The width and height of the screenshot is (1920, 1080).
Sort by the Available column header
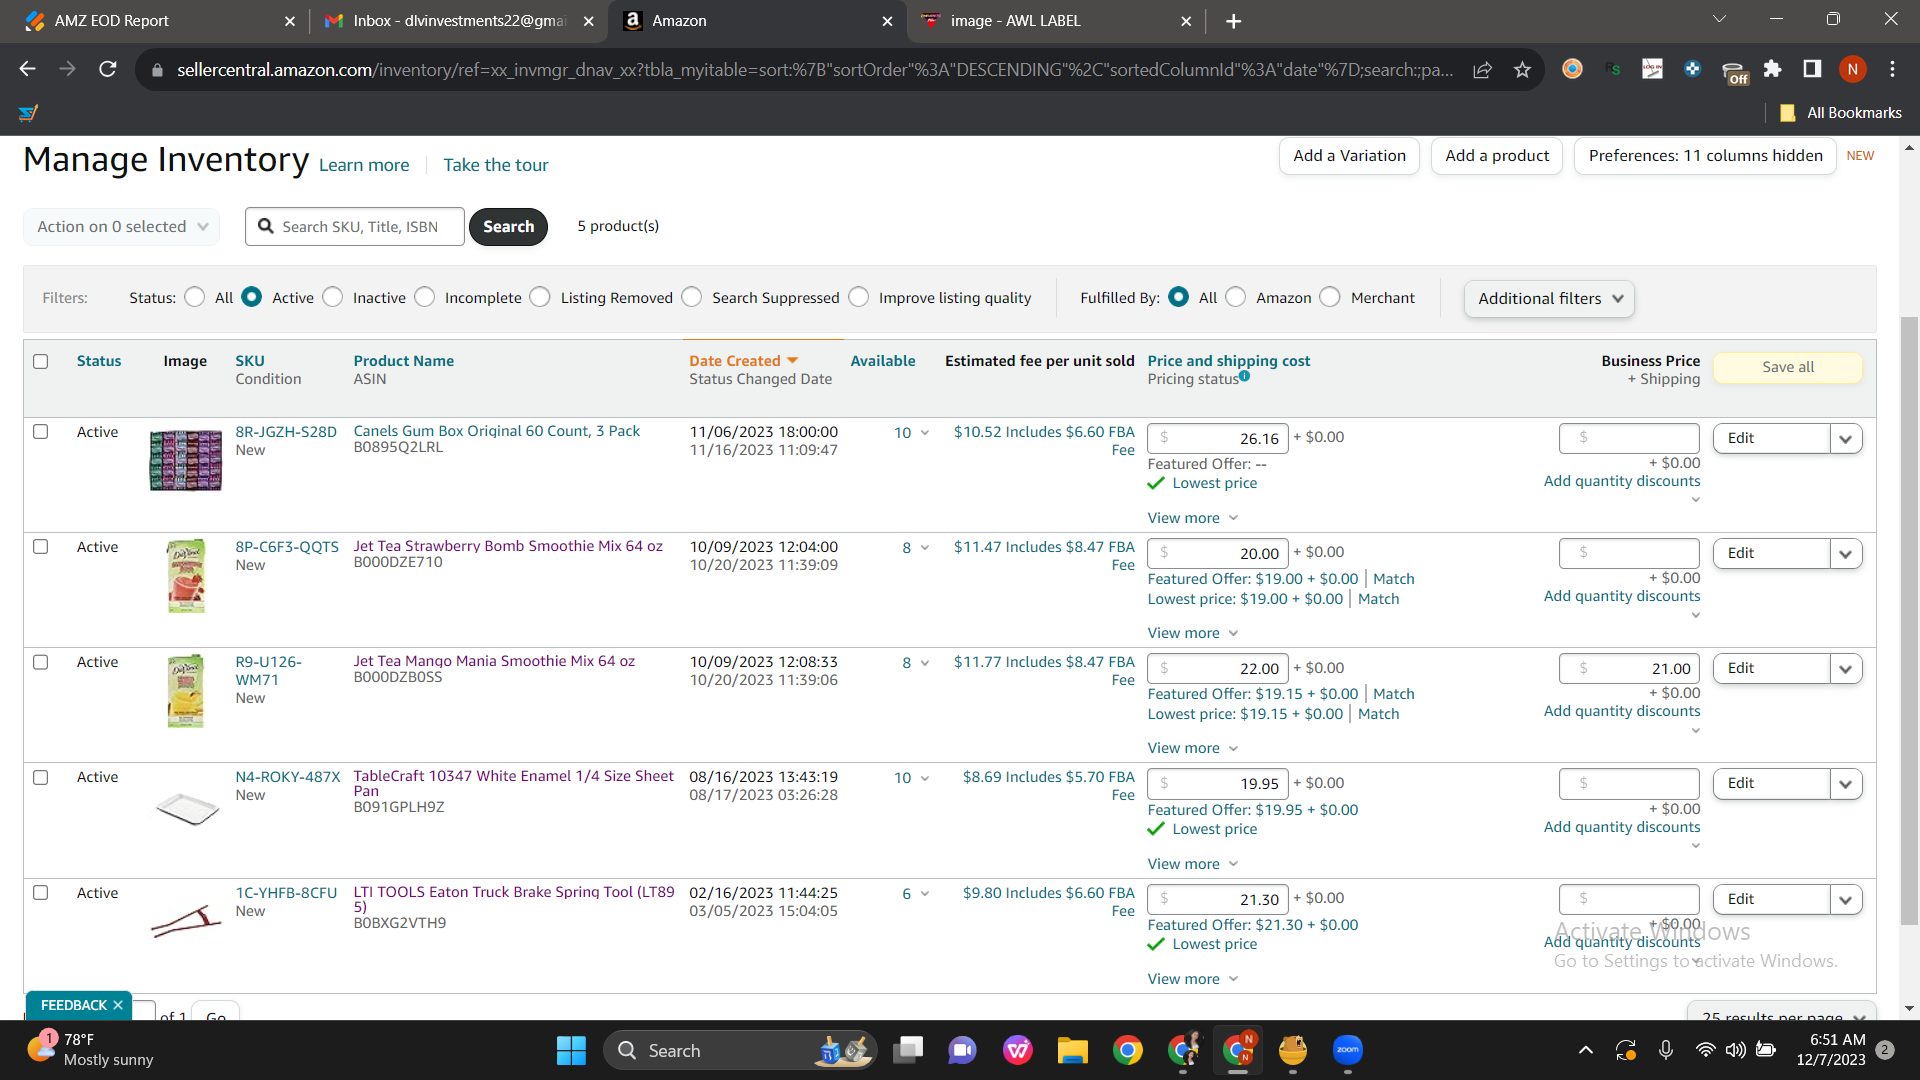click(x=883, y=360)
